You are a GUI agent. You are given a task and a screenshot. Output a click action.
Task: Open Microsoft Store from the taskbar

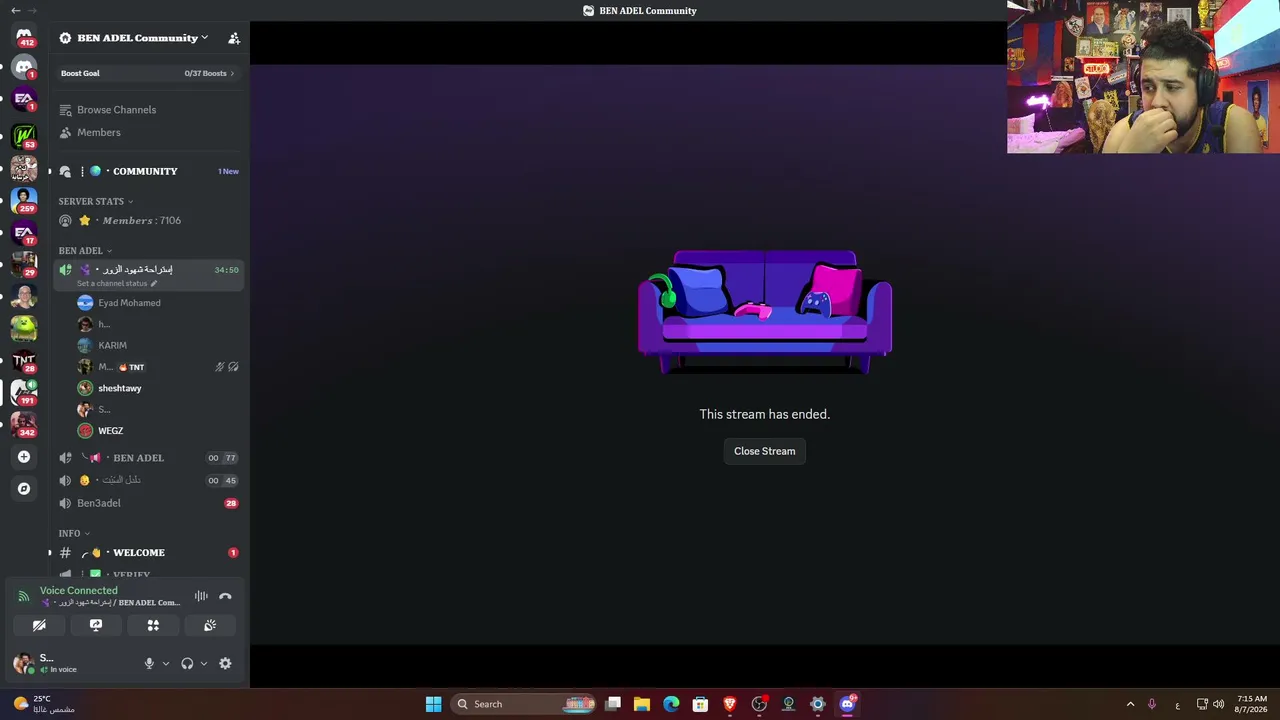(700, 704)
